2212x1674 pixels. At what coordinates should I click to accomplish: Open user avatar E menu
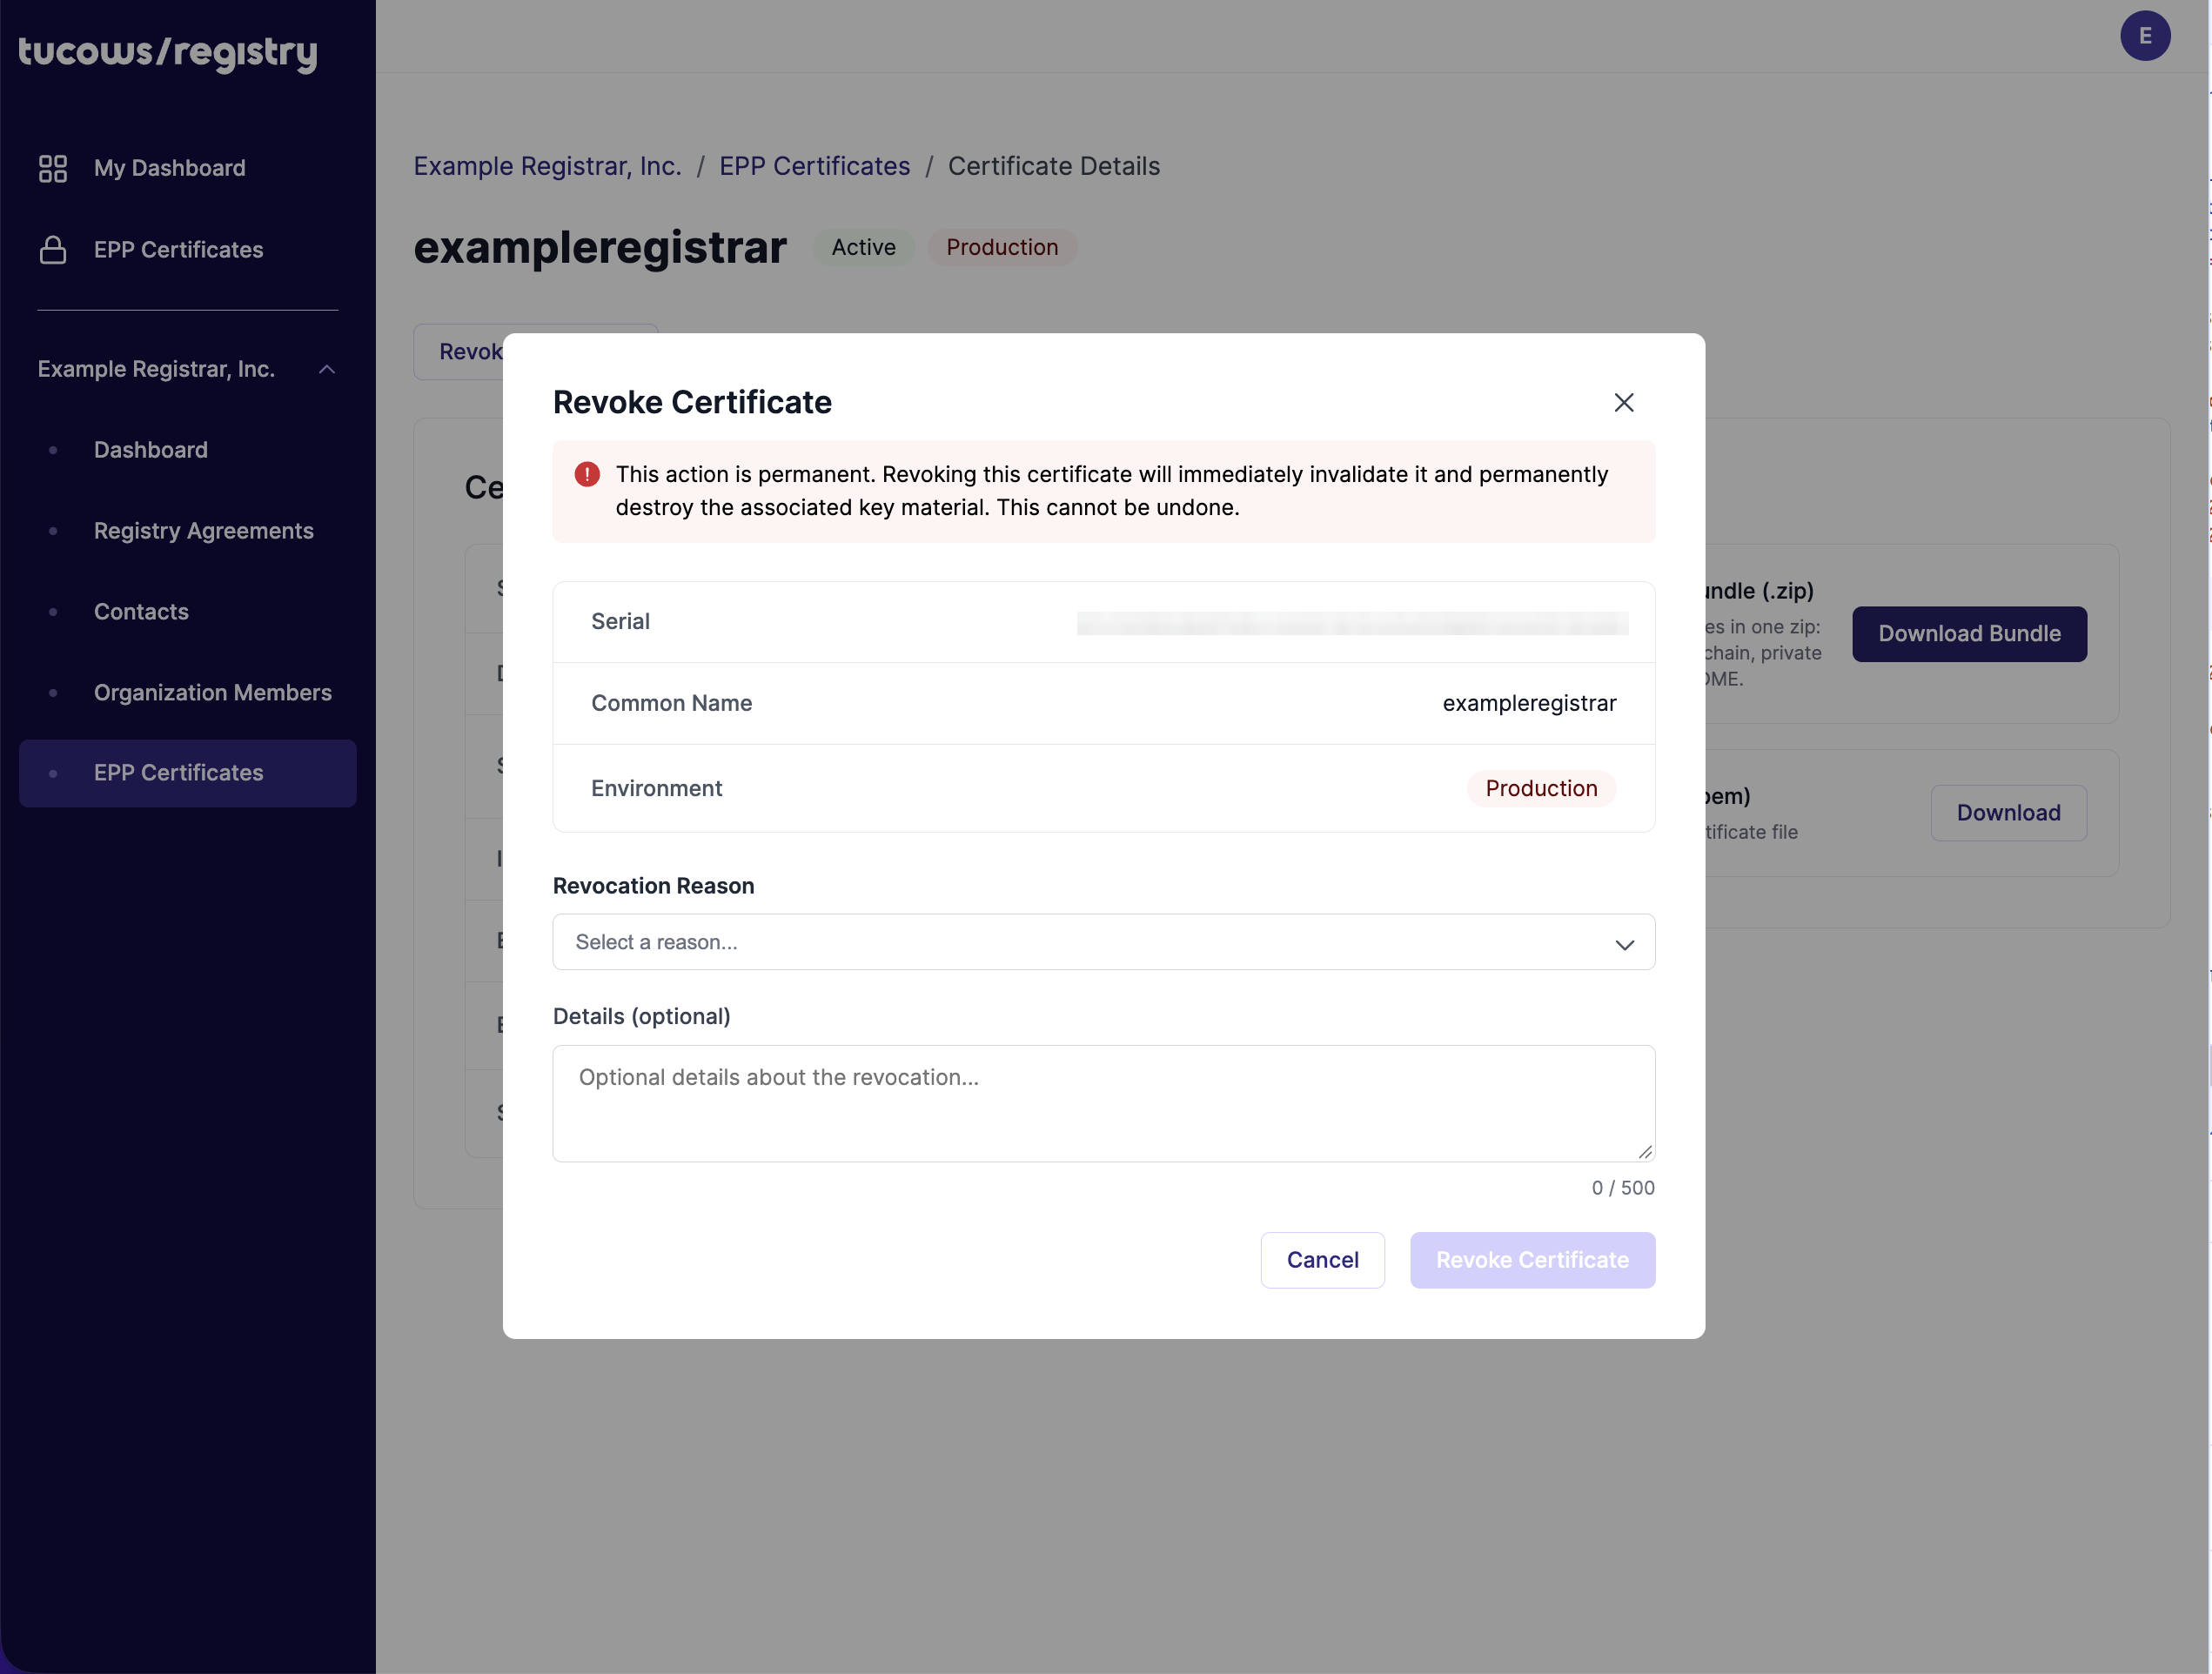(2144, 36)
